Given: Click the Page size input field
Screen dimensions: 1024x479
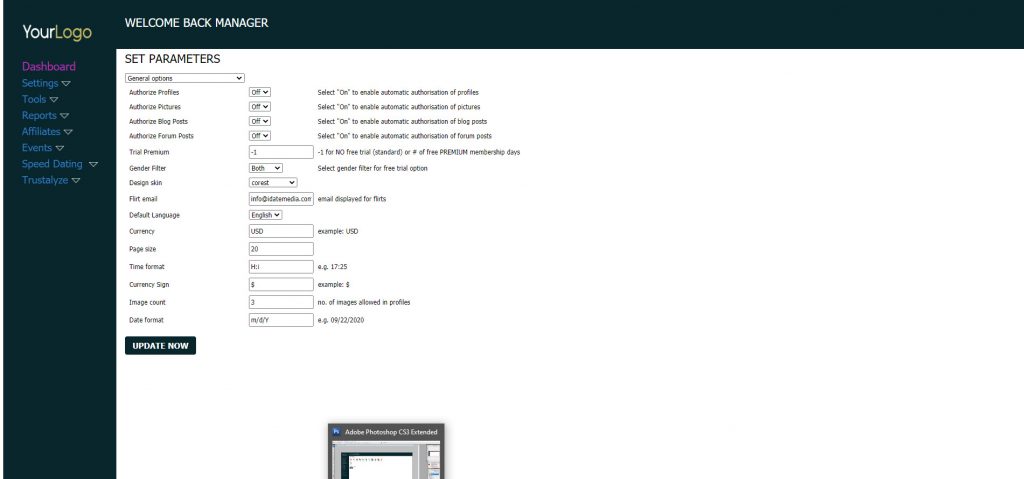Looking at the screenshot, I should click(281, 249).
